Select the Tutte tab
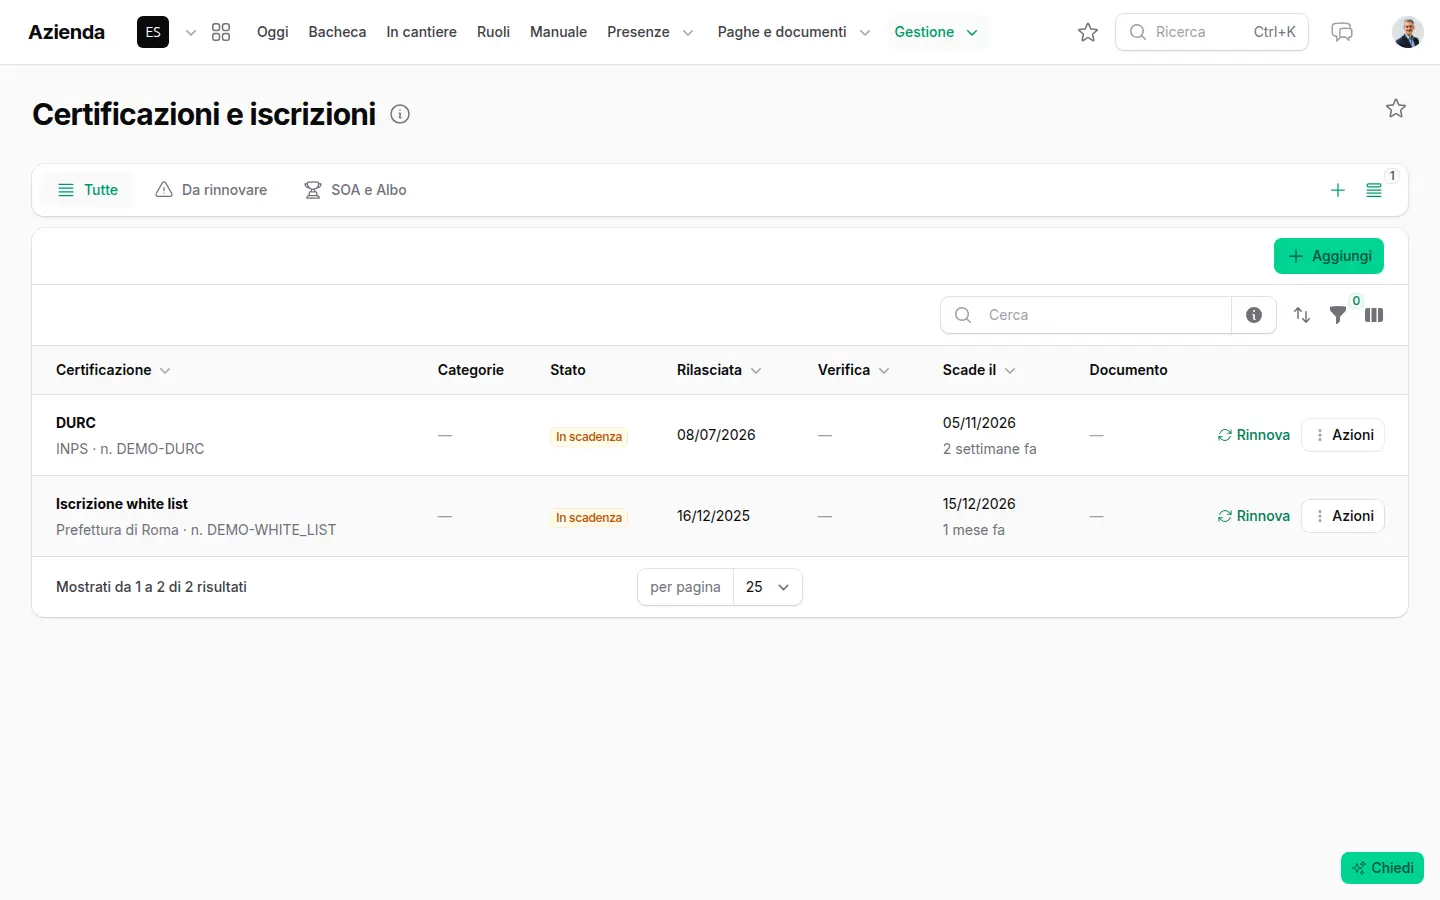Screen dimensions: 1440x900 tap(88, 190)
